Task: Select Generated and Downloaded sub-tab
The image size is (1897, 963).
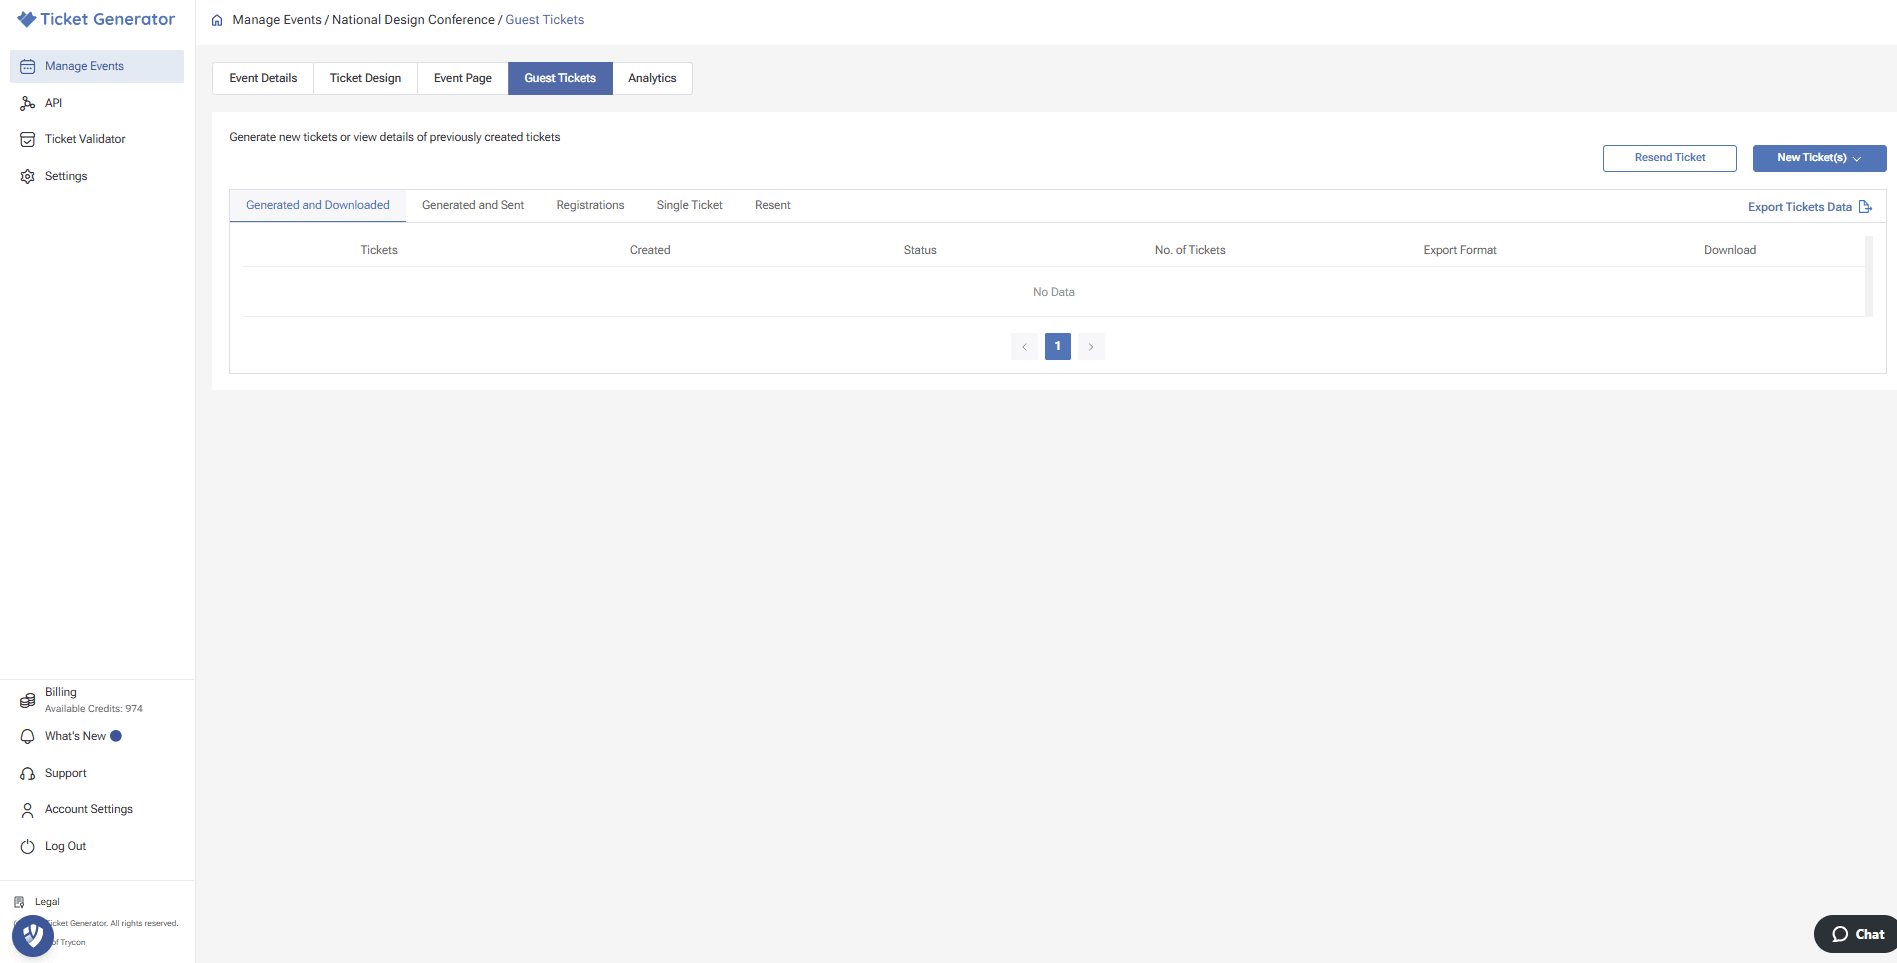Action: pyautogui.click(x=318, y=205)
